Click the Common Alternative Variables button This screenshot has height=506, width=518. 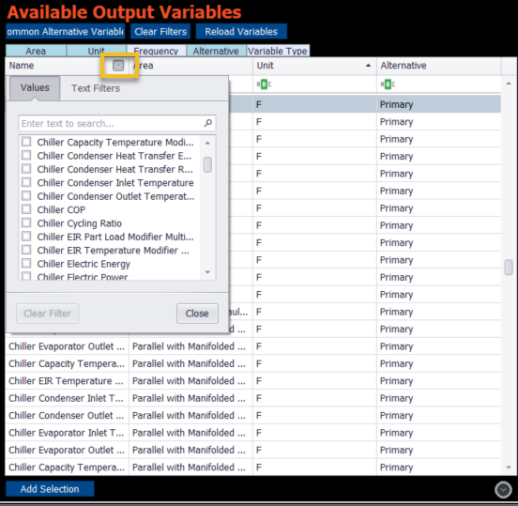(65, 32)
